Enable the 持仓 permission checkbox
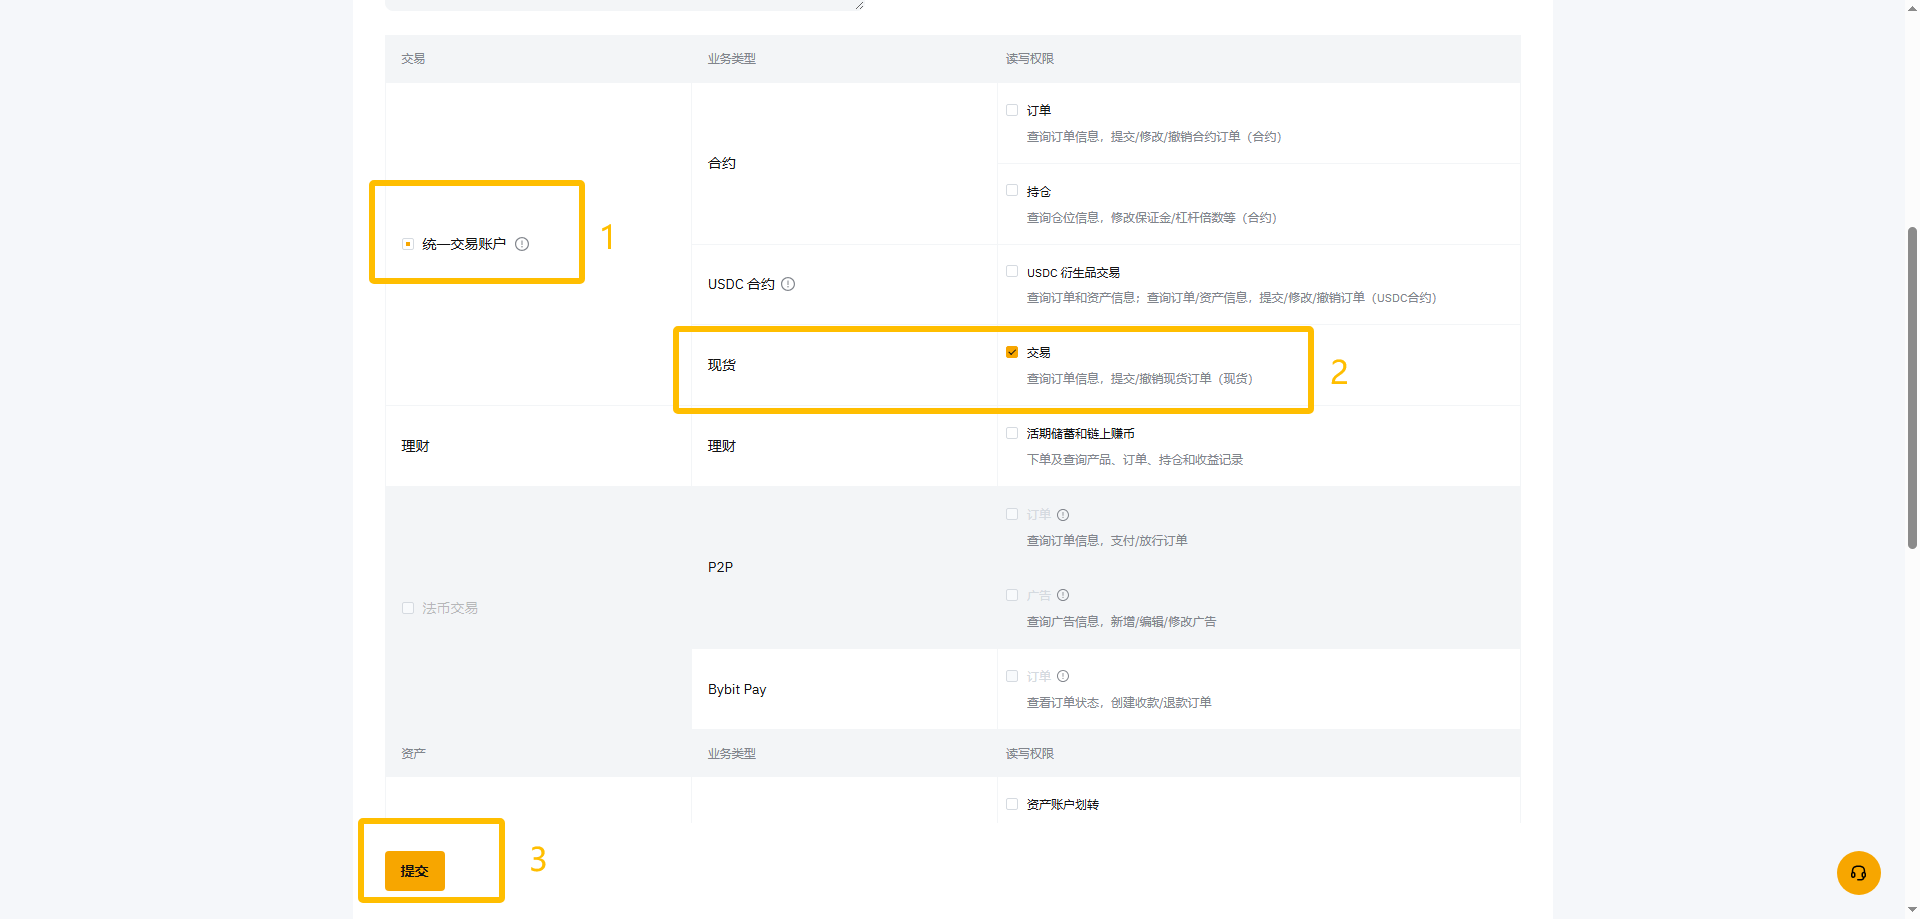This screenshot has width=1920, height=919. [x=1012, y=190]
